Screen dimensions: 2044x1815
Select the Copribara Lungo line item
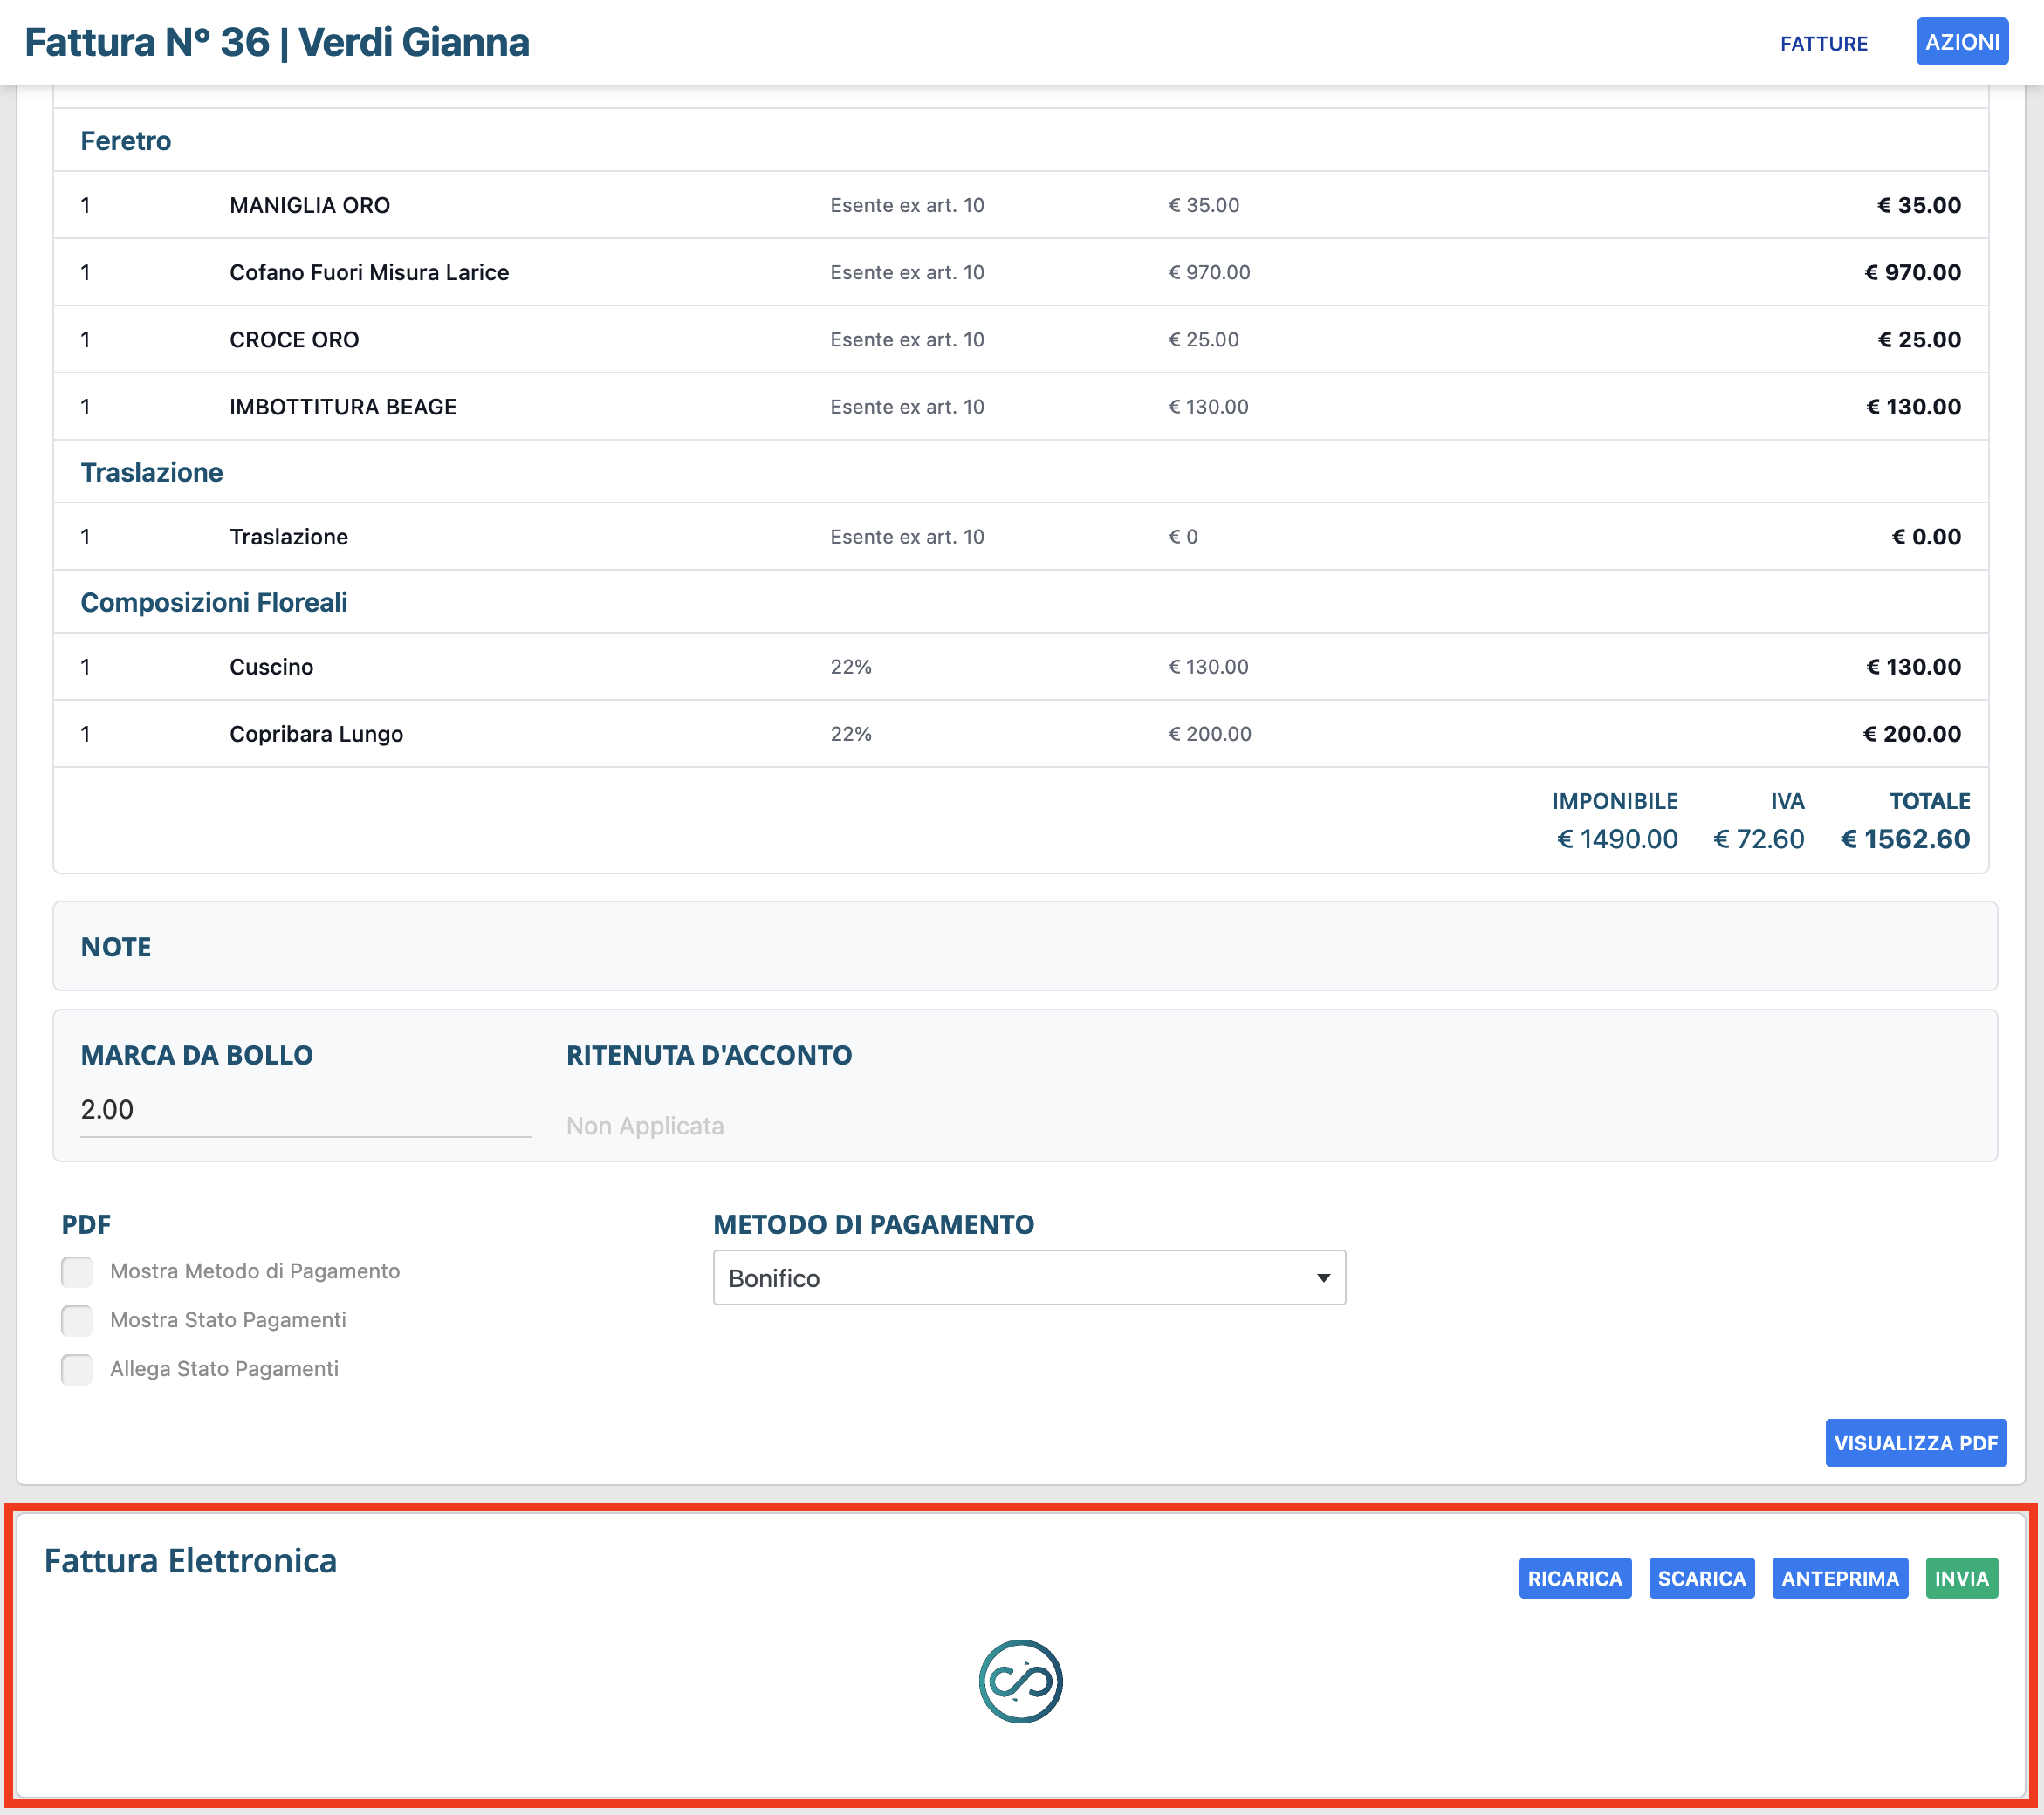click(x=316, y=734)
